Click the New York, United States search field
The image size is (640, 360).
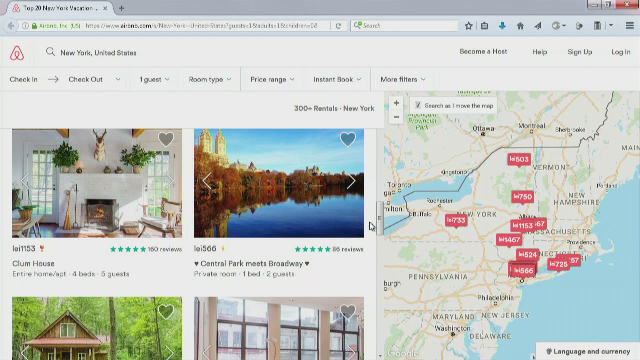point(98,53)
